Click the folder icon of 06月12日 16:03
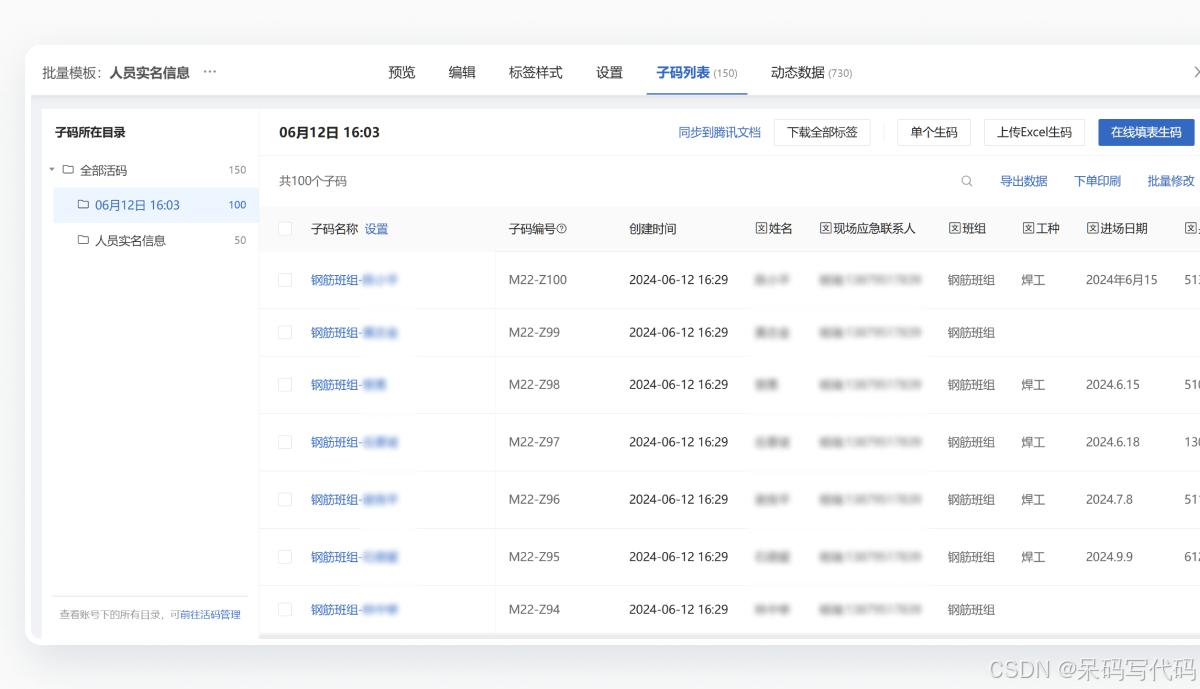Image resolution: width=1200 pixels, height=689 pixels. point(84,205)
